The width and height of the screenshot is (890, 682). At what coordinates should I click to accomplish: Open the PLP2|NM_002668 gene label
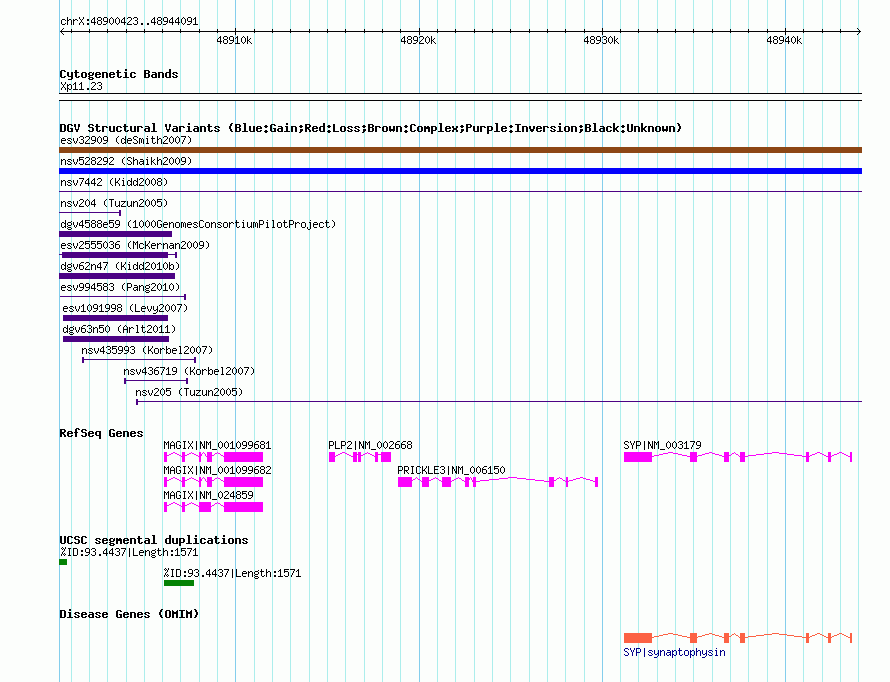click(370, 445)
